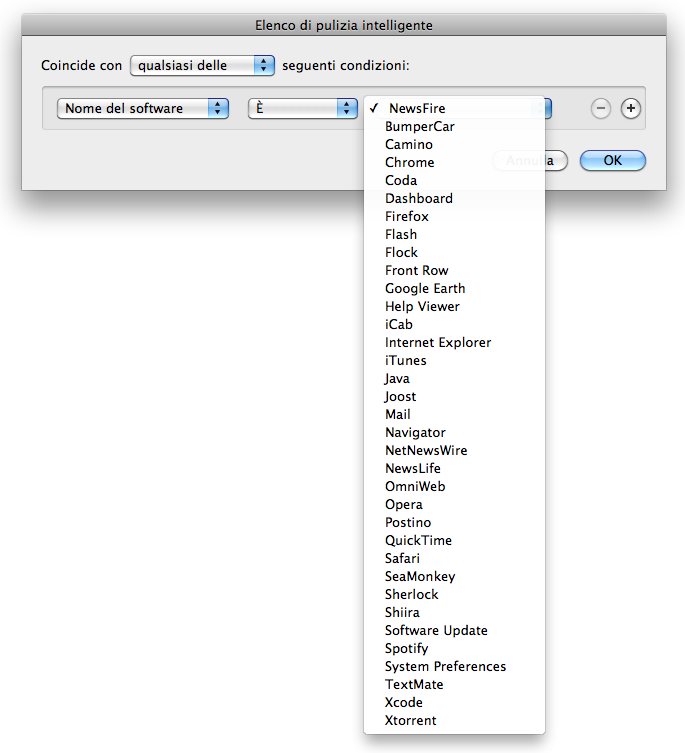
Task: Open the 'Nome del software' criteria dropdown
Action: click(143, 109)
